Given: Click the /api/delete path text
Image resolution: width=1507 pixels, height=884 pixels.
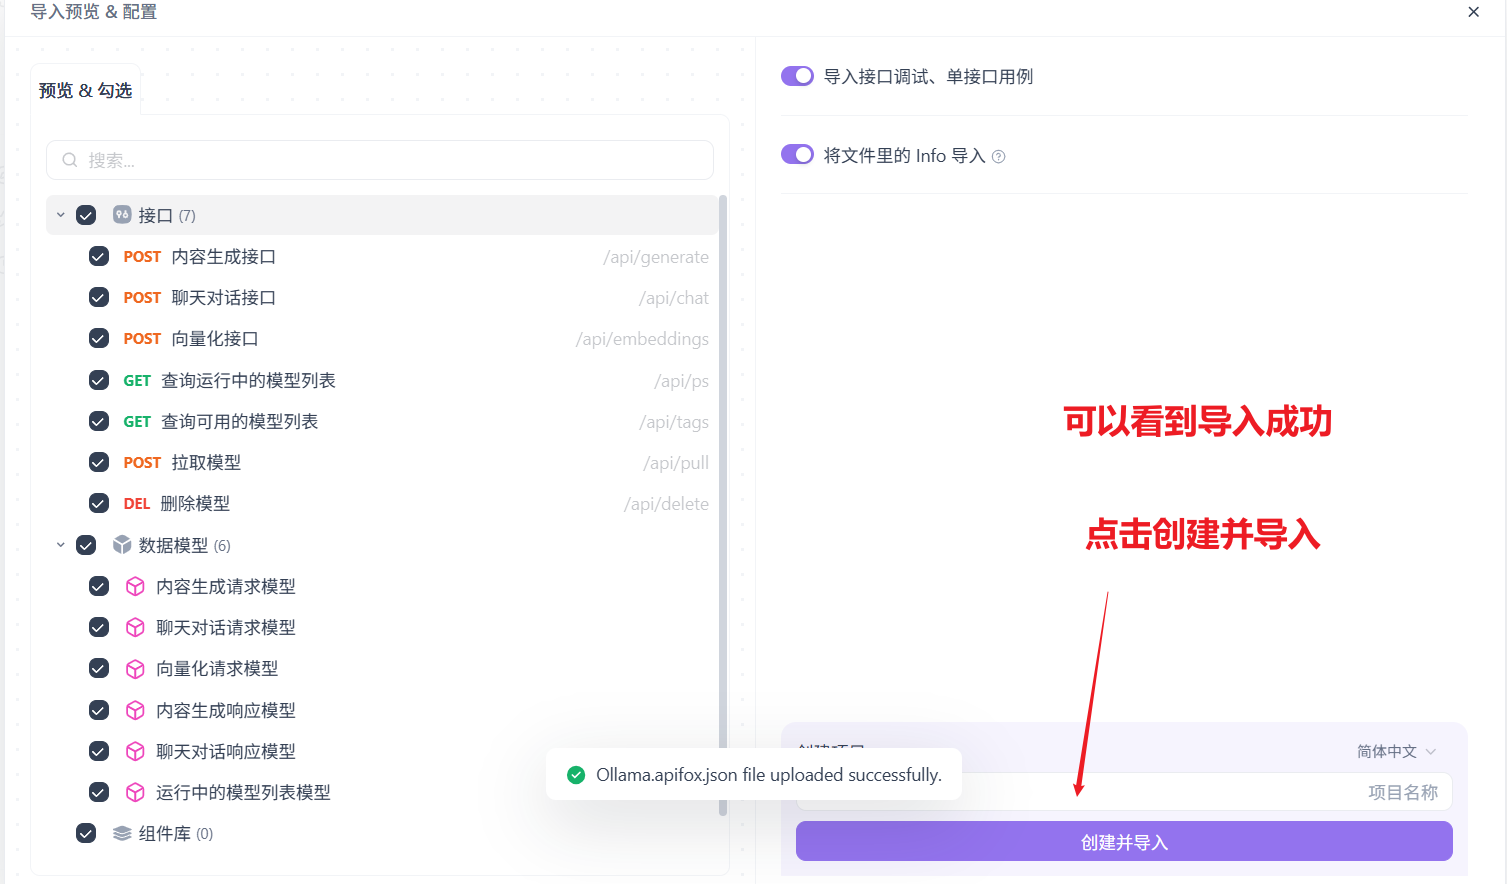Looking at the screenshot, I should click(666, 504).
